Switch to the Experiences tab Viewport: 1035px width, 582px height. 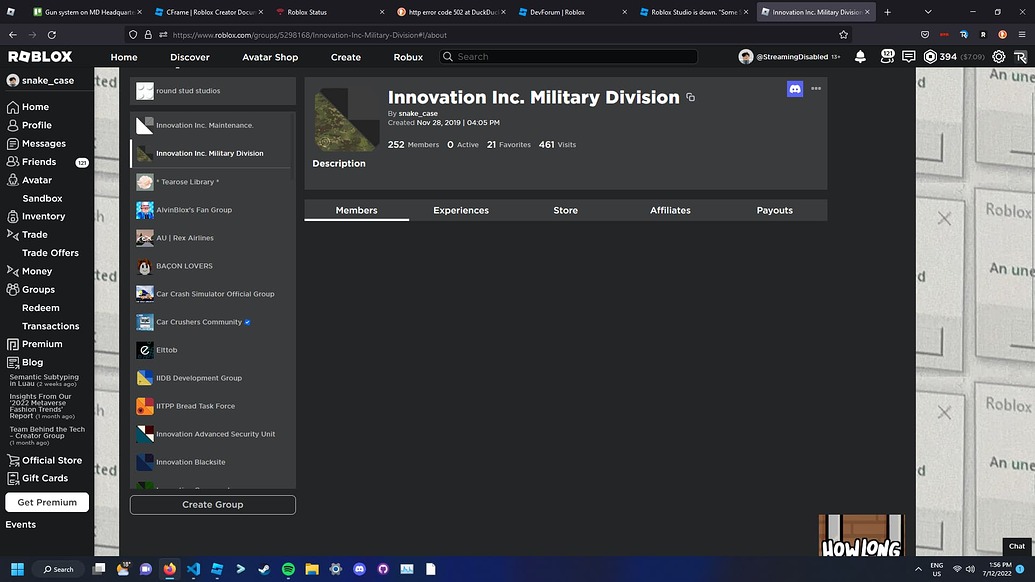460,210
